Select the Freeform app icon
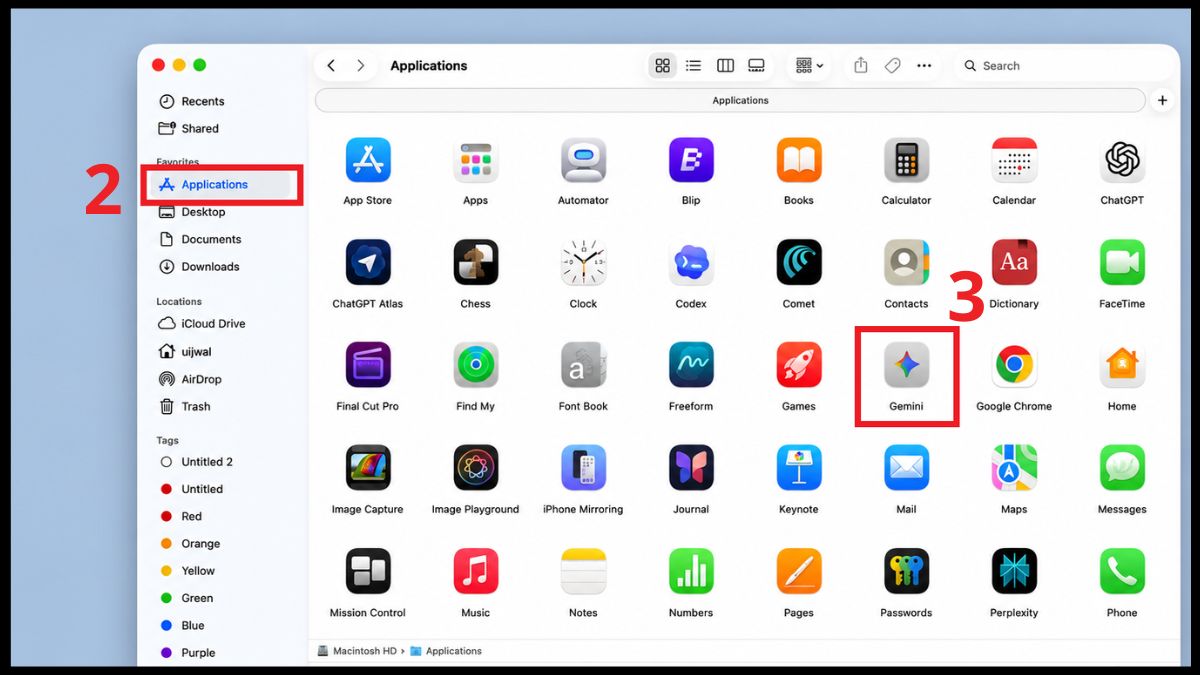The width and height of the screenshot is (1200, 675). [691, 366]
